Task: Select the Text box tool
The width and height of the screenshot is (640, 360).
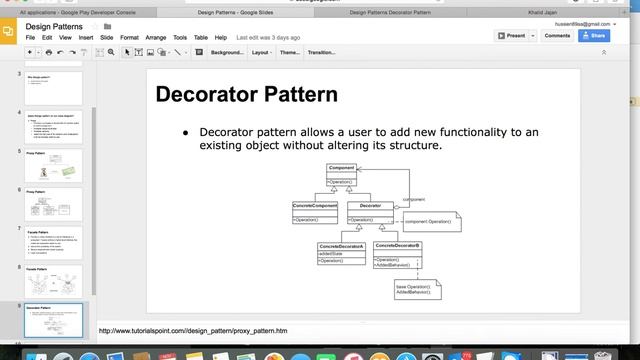Action: point(139,52)
